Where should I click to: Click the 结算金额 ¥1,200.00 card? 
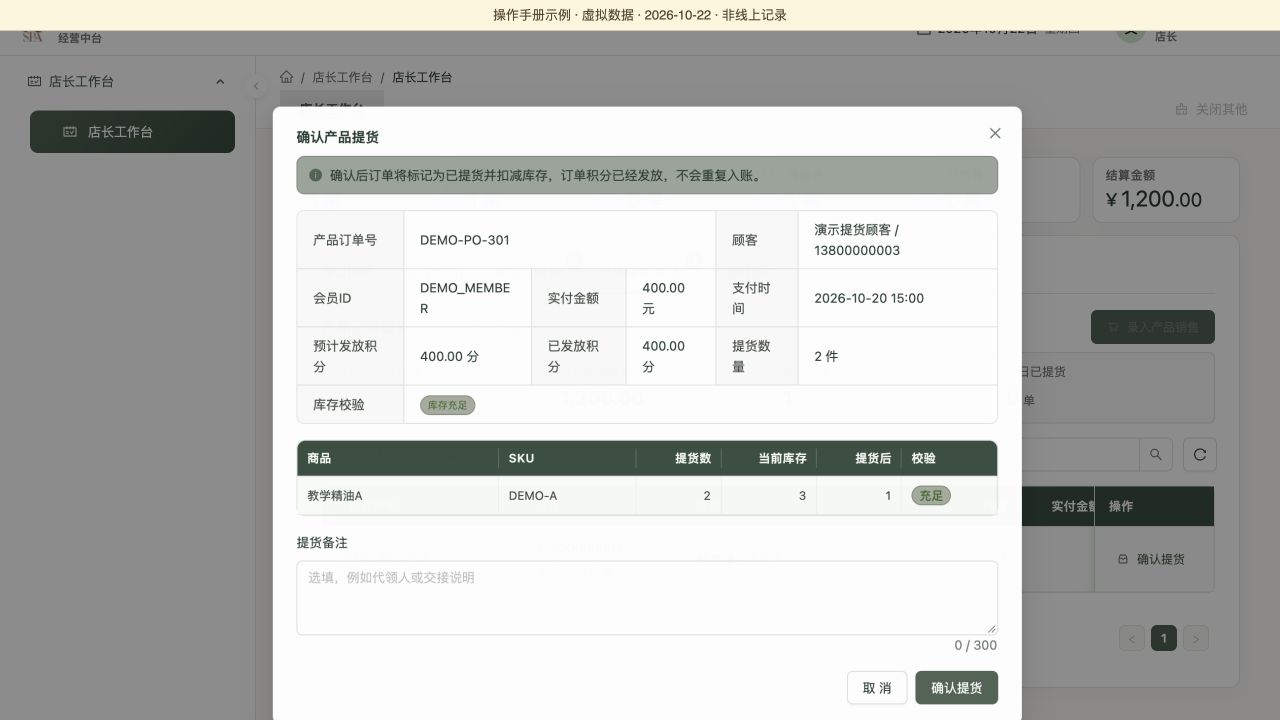pos(1165,189)
